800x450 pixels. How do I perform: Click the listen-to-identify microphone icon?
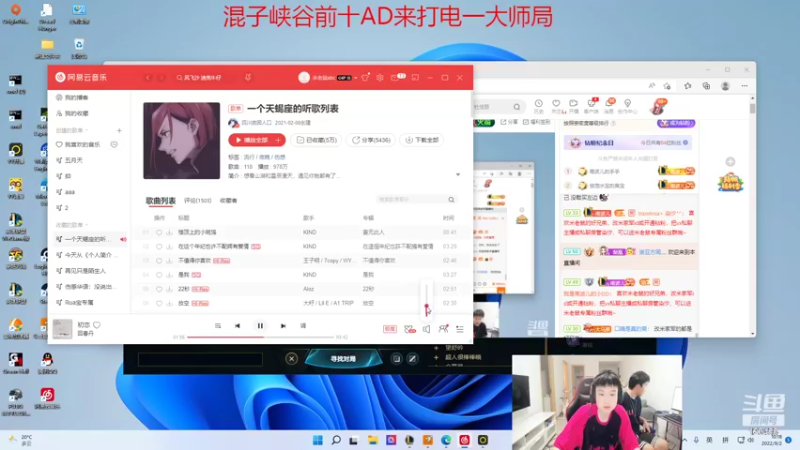(248, 78)
